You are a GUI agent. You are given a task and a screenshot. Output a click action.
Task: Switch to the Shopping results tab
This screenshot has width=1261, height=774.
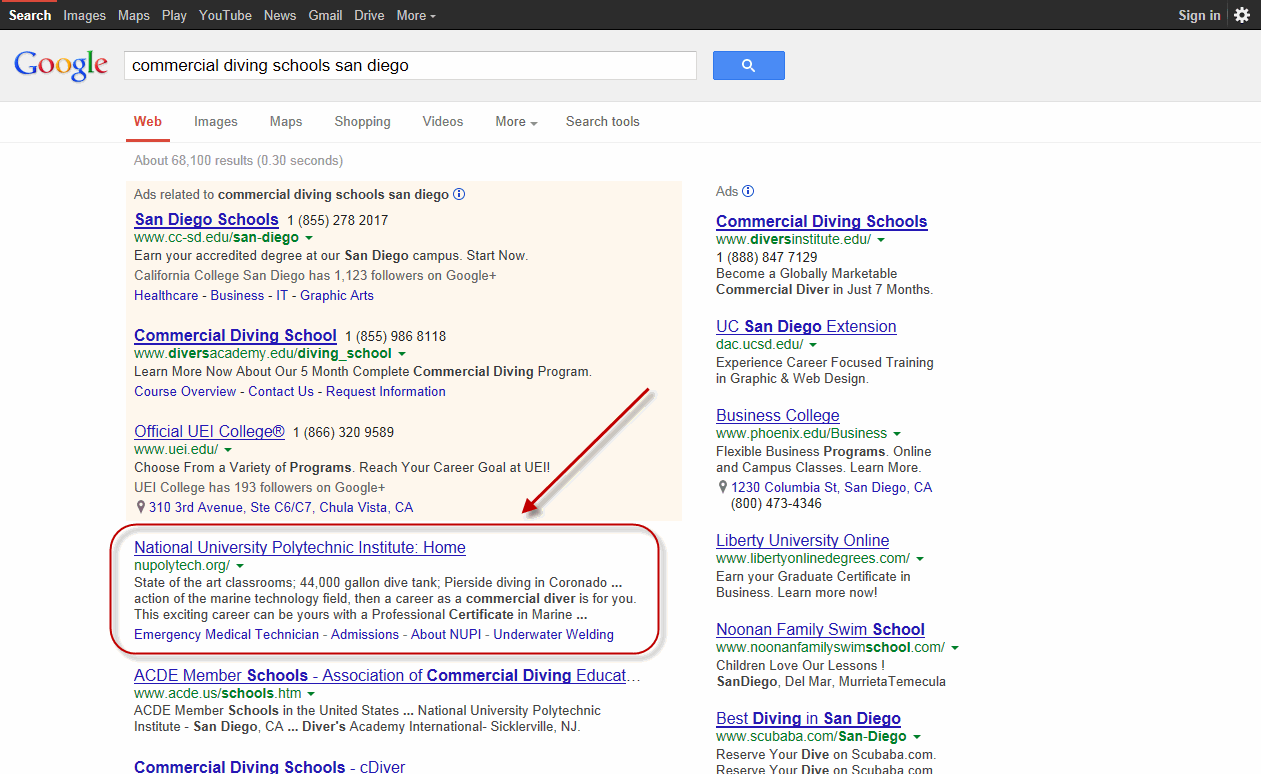(x=362, y=122)
